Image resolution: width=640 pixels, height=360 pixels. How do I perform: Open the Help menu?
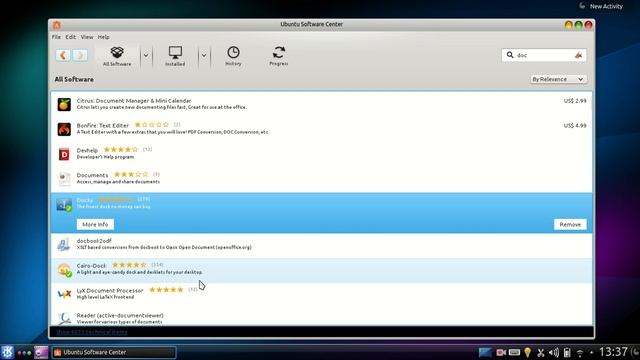tap(103, 37)
